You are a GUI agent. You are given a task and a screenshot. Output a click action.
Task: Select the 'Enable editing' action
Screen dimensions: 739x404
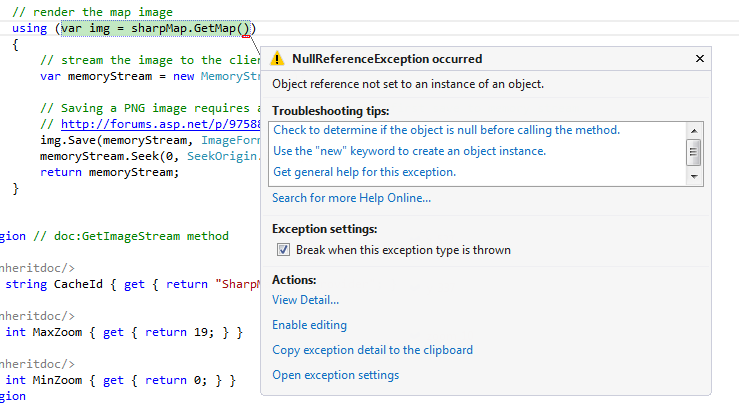click(x=309, y=325)
